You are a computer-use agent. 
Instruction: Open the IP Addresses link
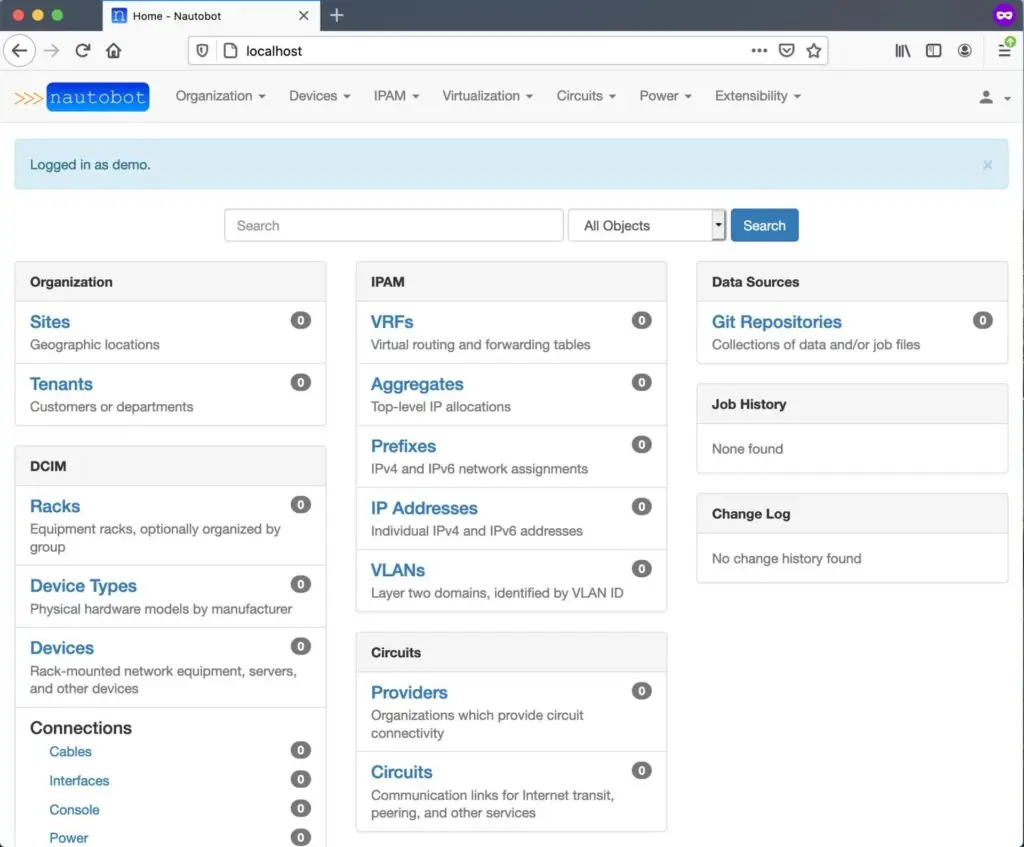(424, 508)
